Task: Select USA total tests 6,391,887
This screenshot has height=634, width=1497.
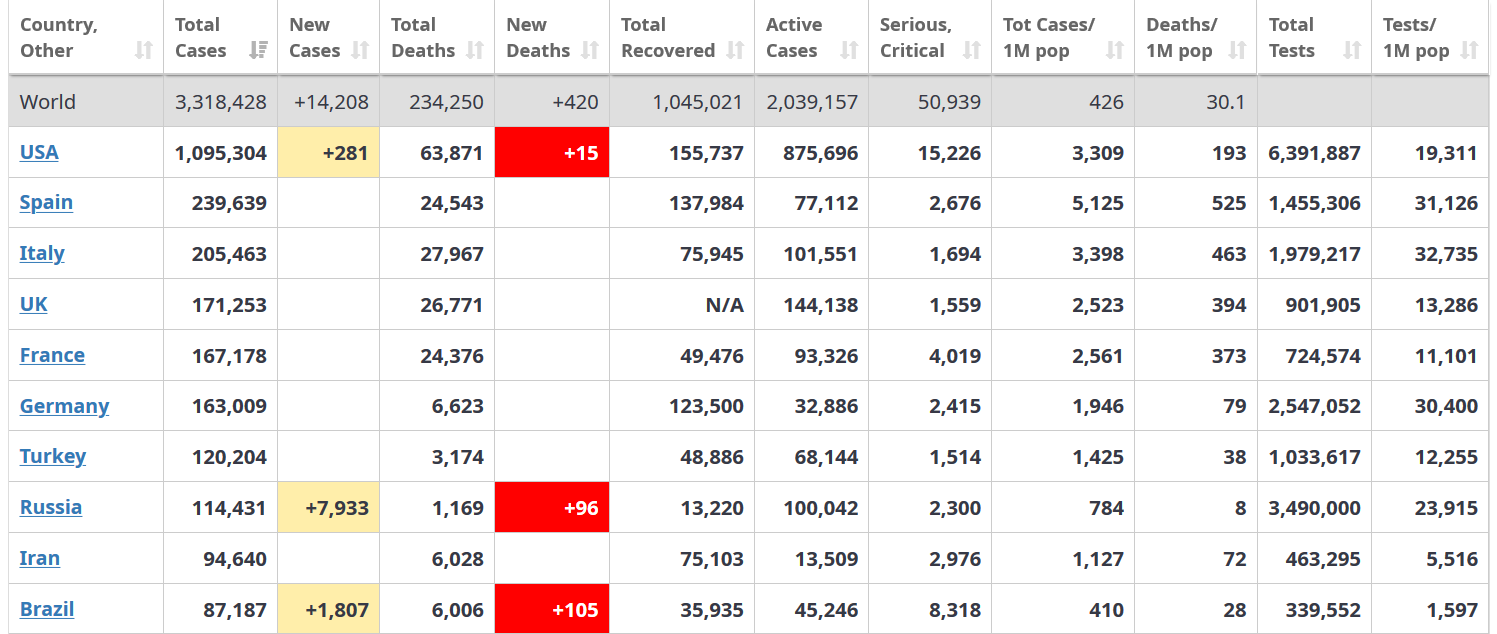Action: point(1315,153)
